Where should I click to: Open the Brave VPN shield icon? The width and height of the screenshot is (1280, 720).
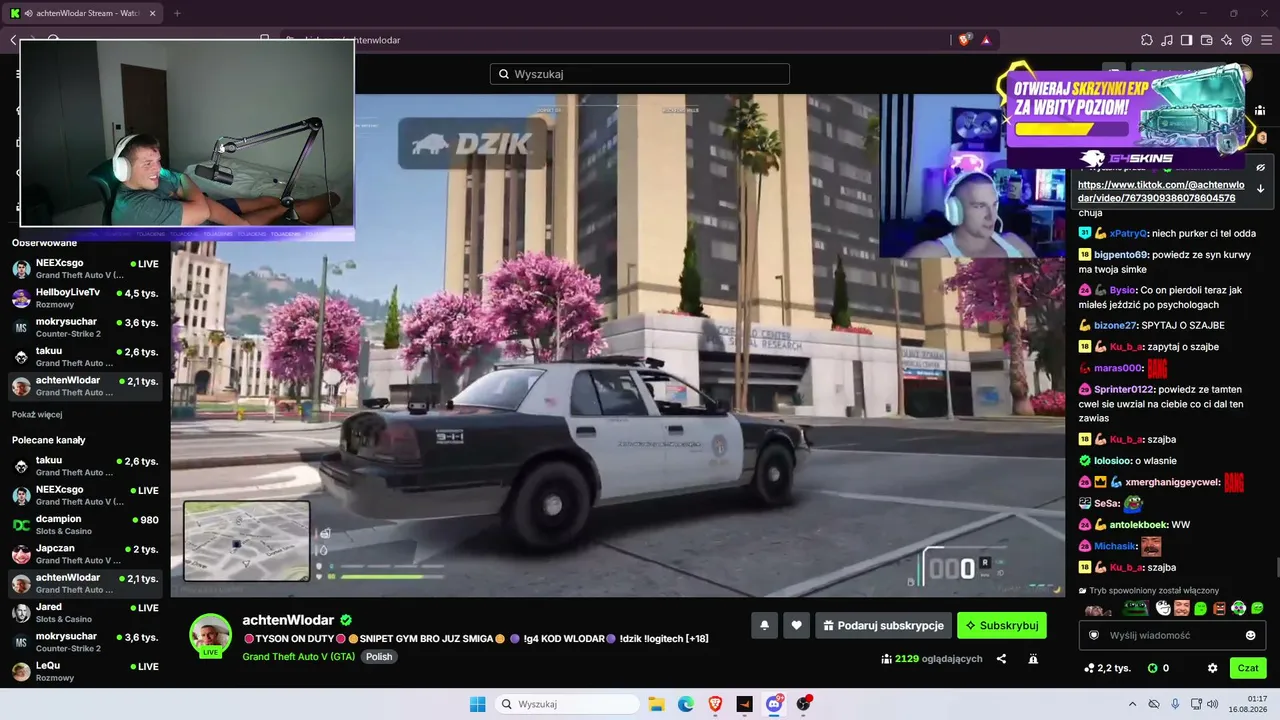click(1247, 40)
